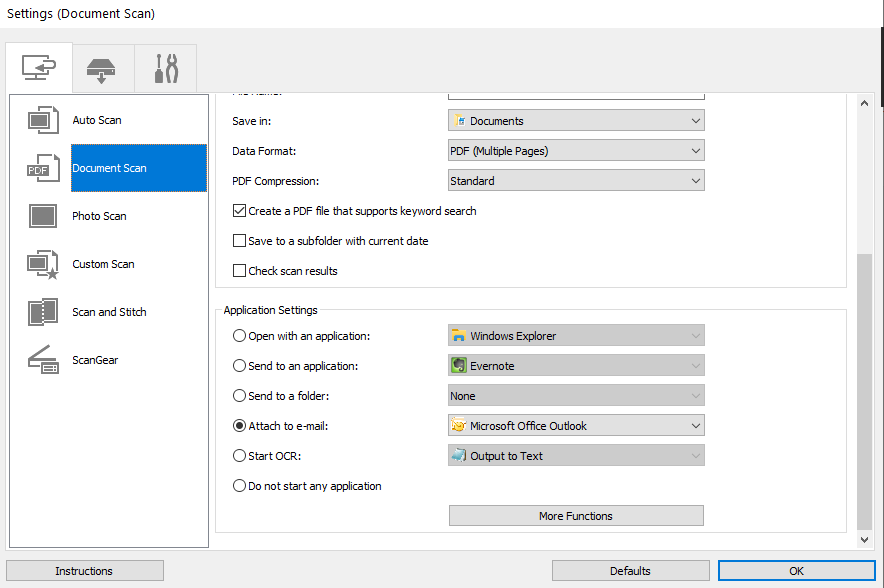
Task: Click the Document Scan PDF icon
Action: point(43,168)
